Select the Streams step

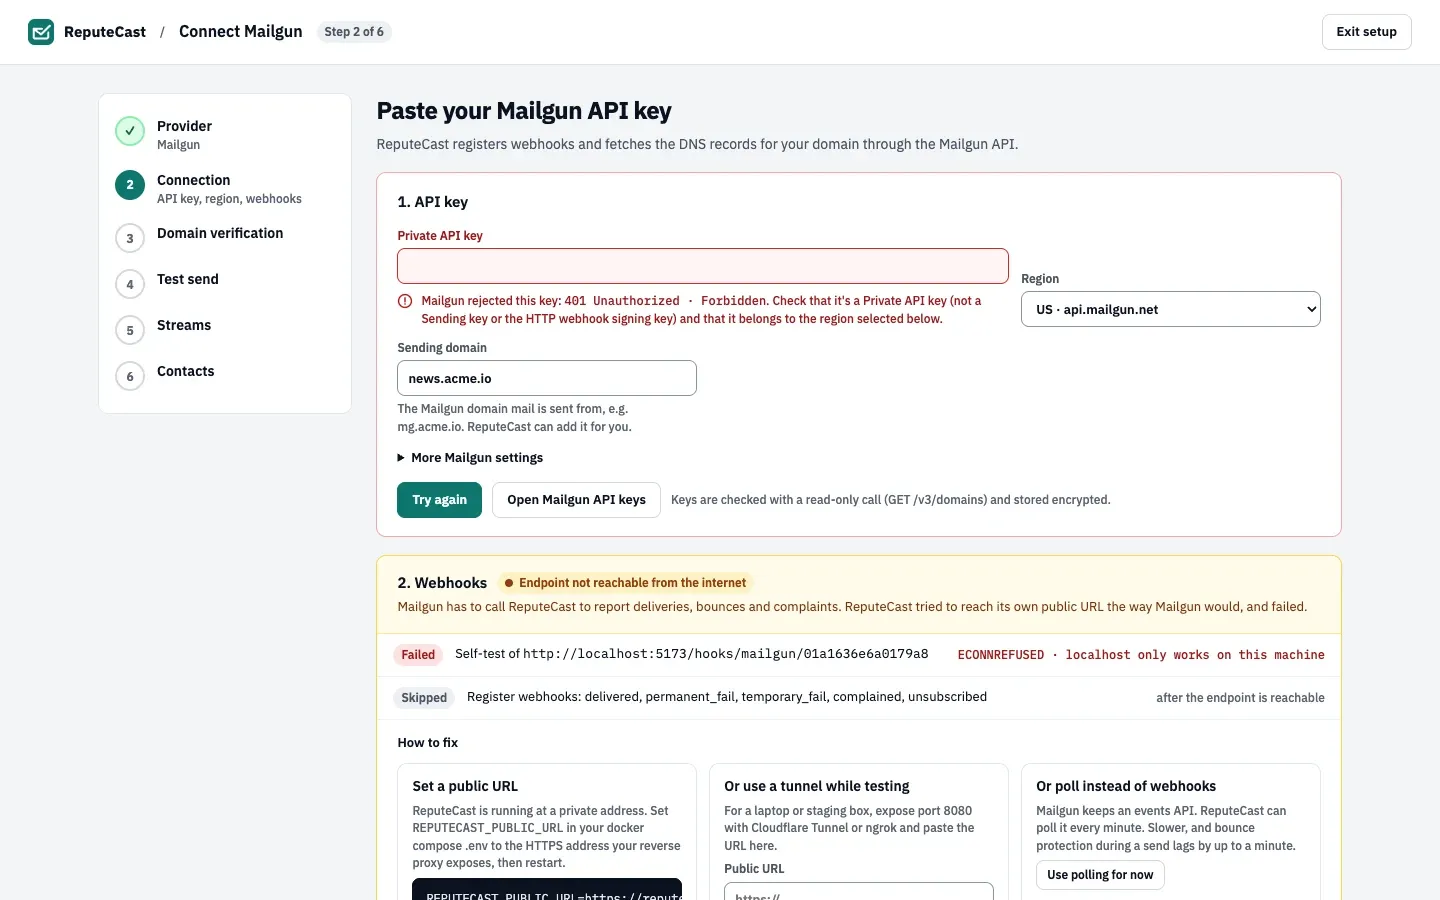pos(184,325)
